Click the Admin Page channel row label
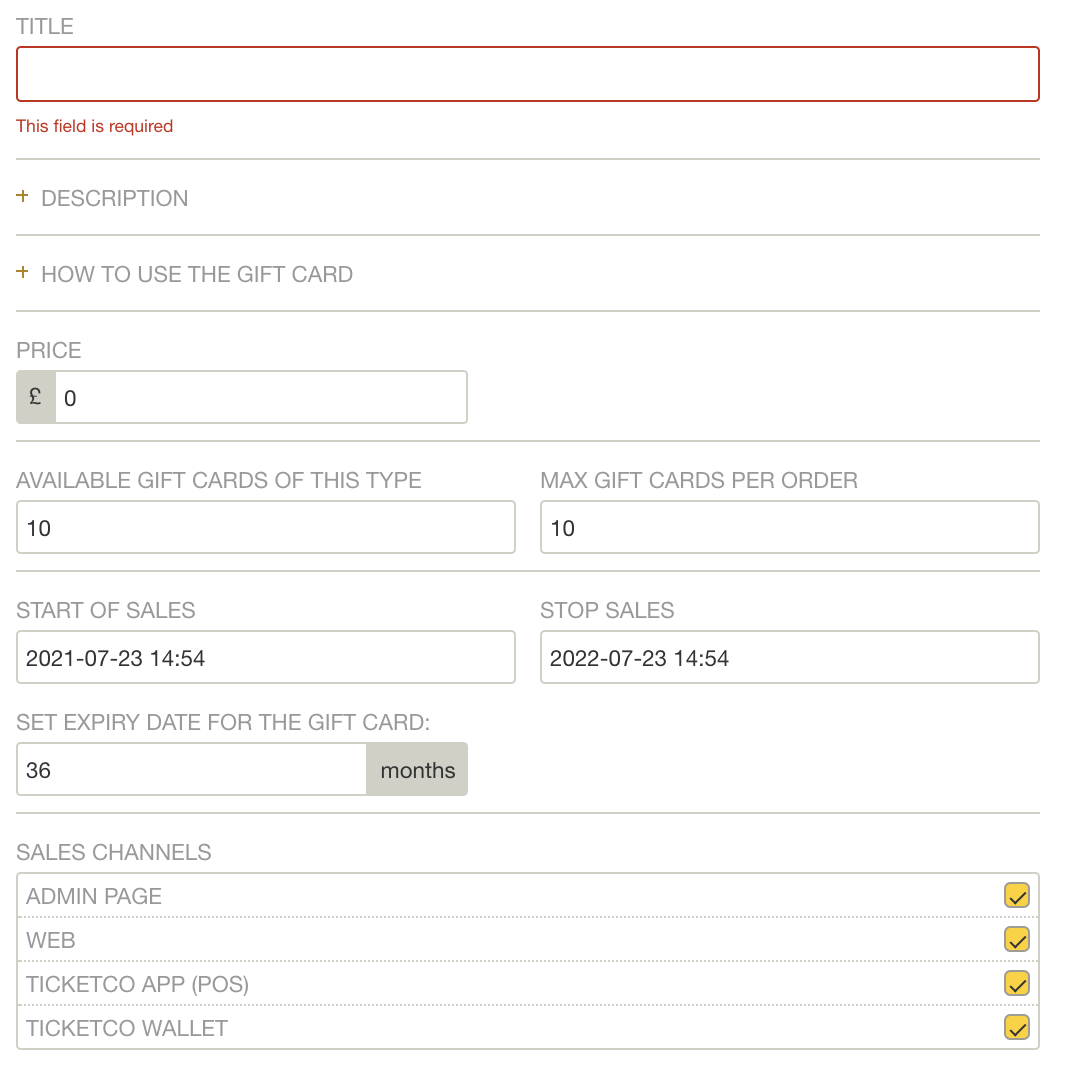This screenshot has height=1068, width=1068. pyautogui.click(x=94, y=896)
